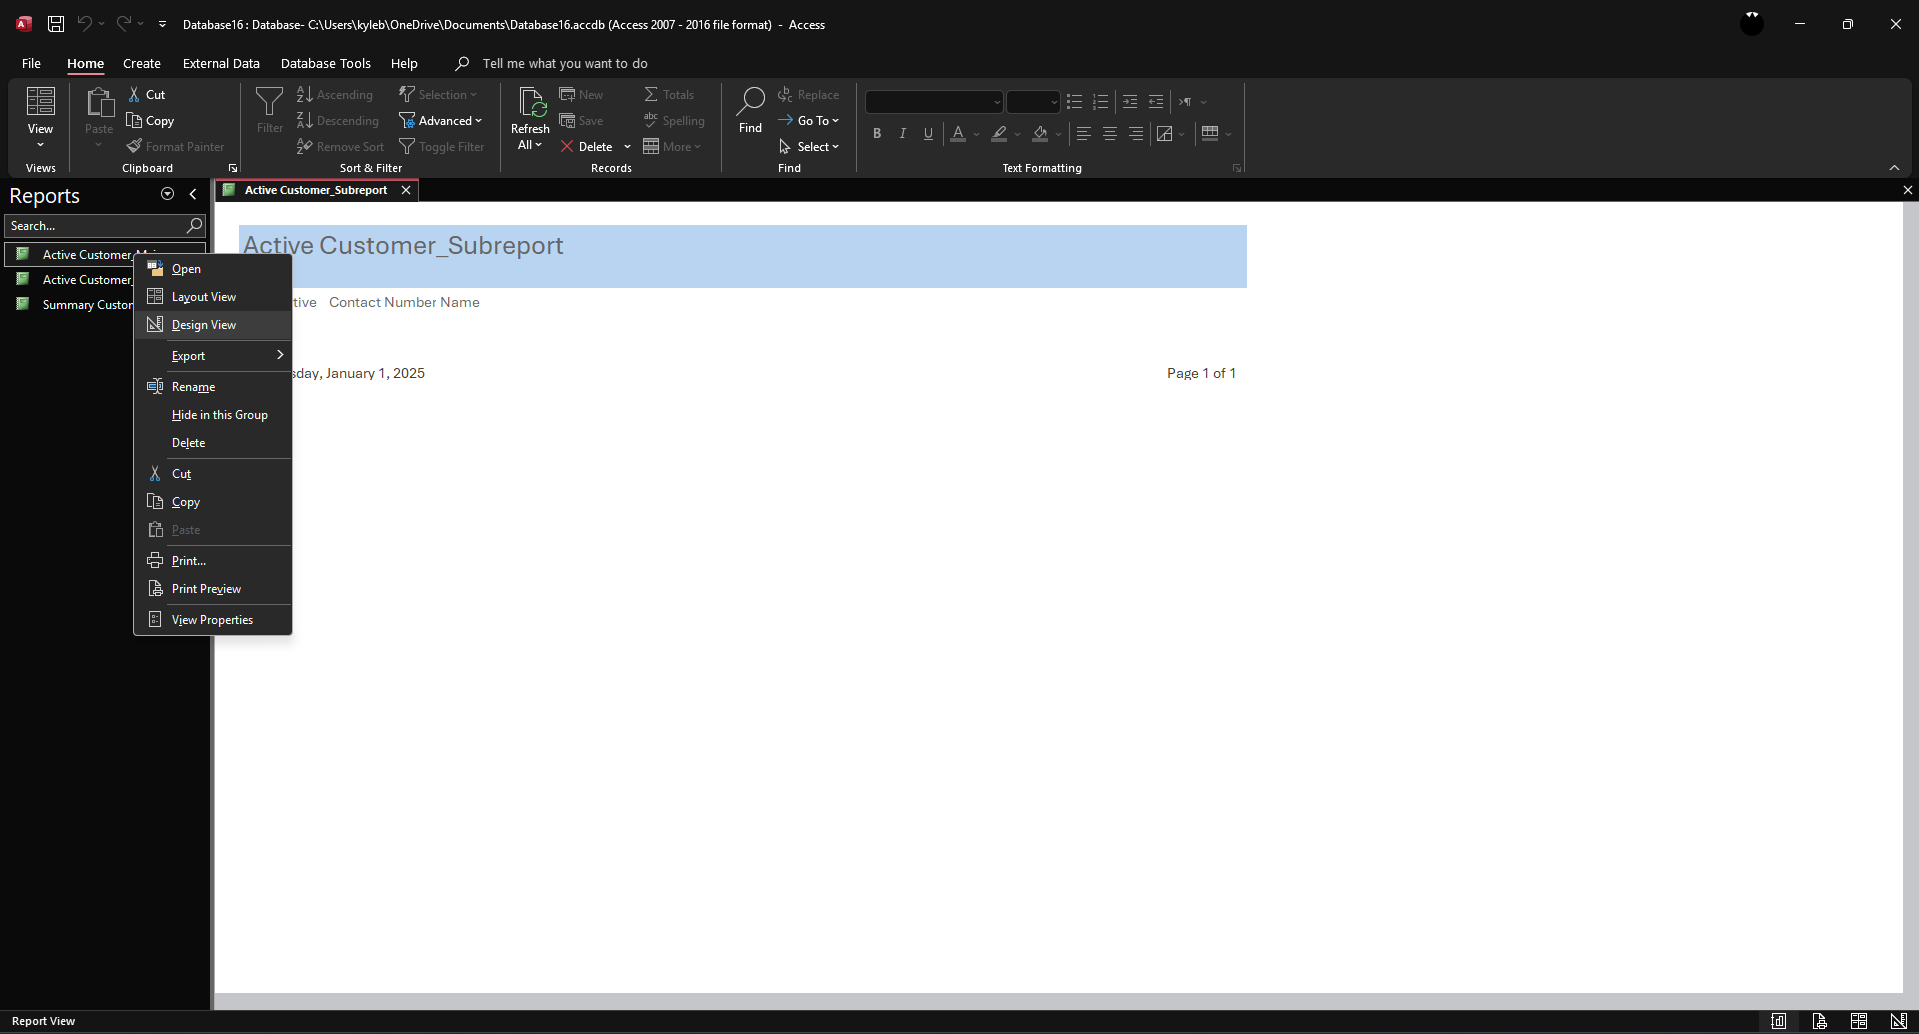Choose Print... from the context menu

pyautogui.click(x=213, y=561)
